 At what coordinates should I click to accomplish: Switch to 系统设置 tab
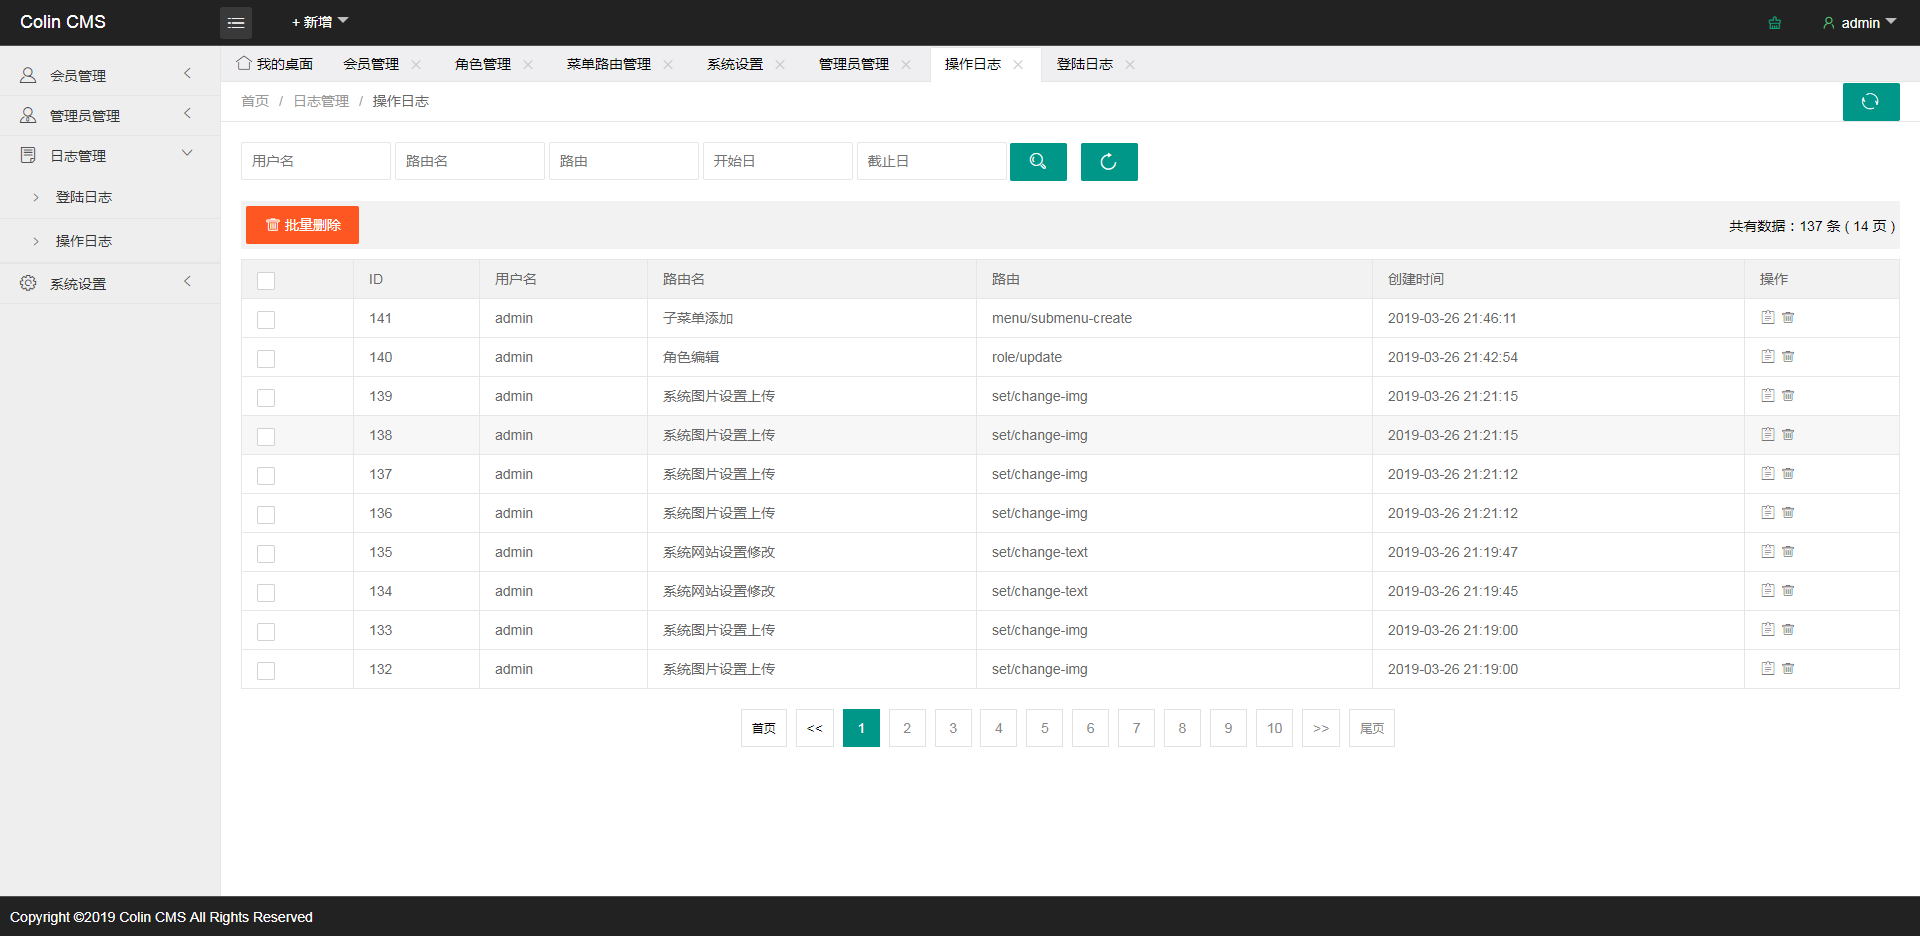pyautogui.click(x=735, y=64)
